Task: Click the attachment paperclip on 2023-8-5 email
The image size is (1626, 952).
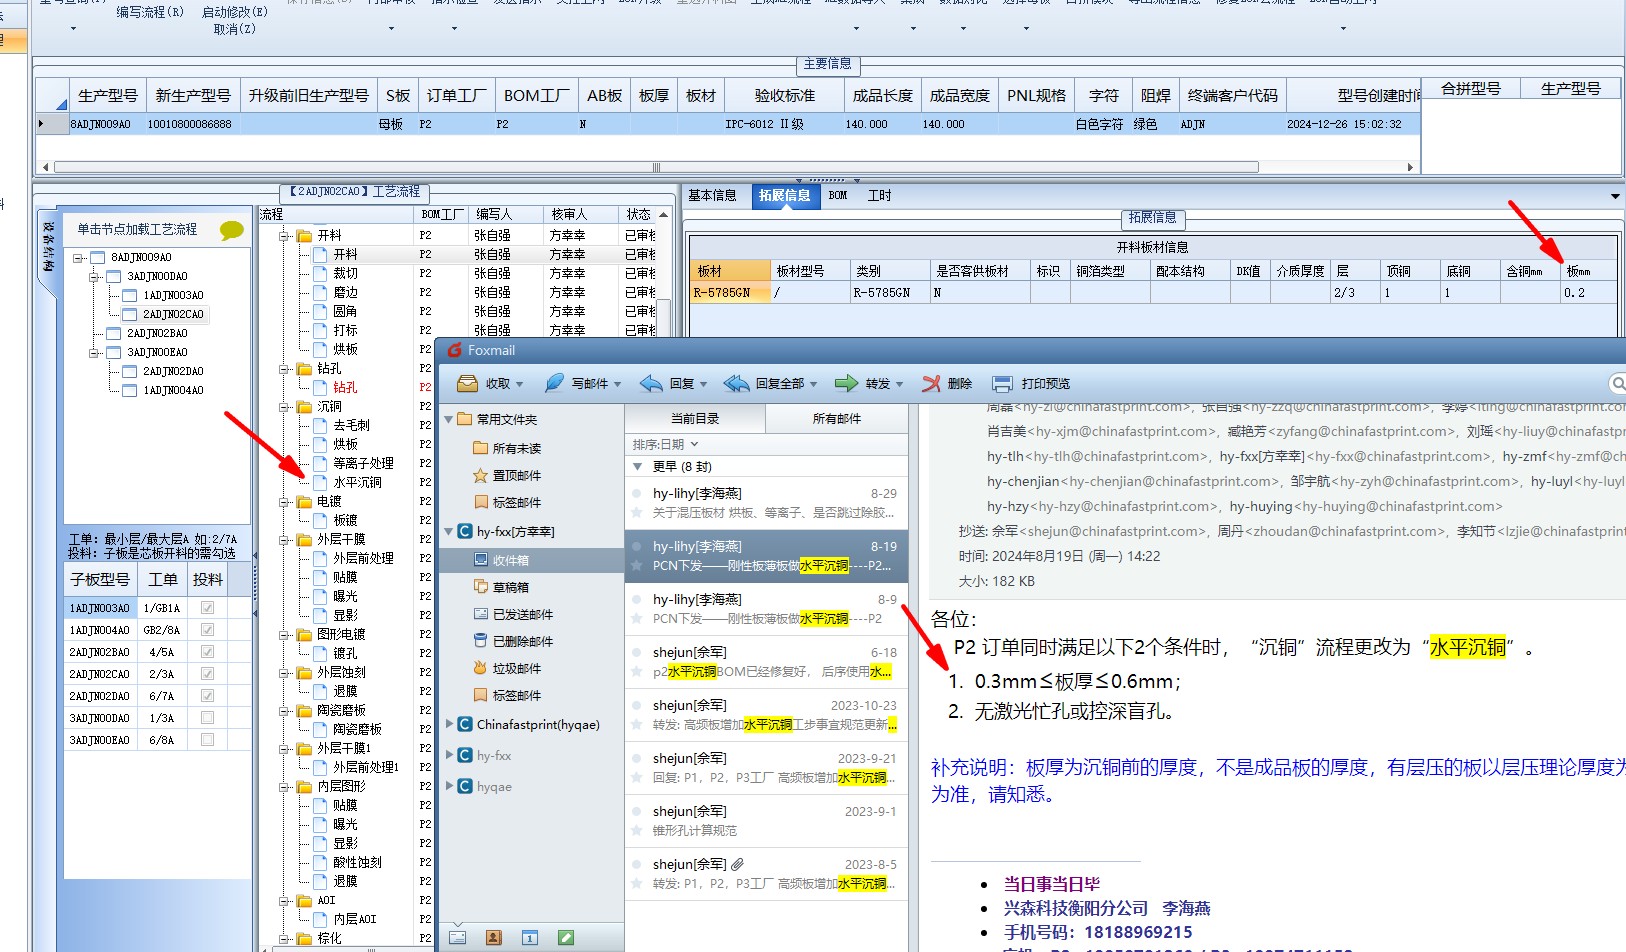Action: point(738,864)
